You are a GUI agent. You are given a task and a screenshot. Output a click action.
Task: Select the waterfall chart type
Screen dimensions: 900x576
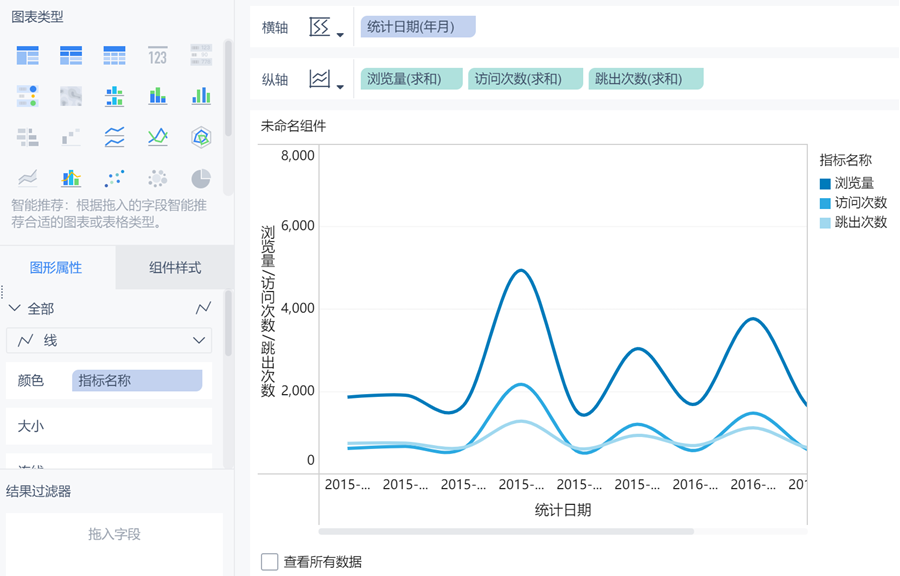pos(71,137)
